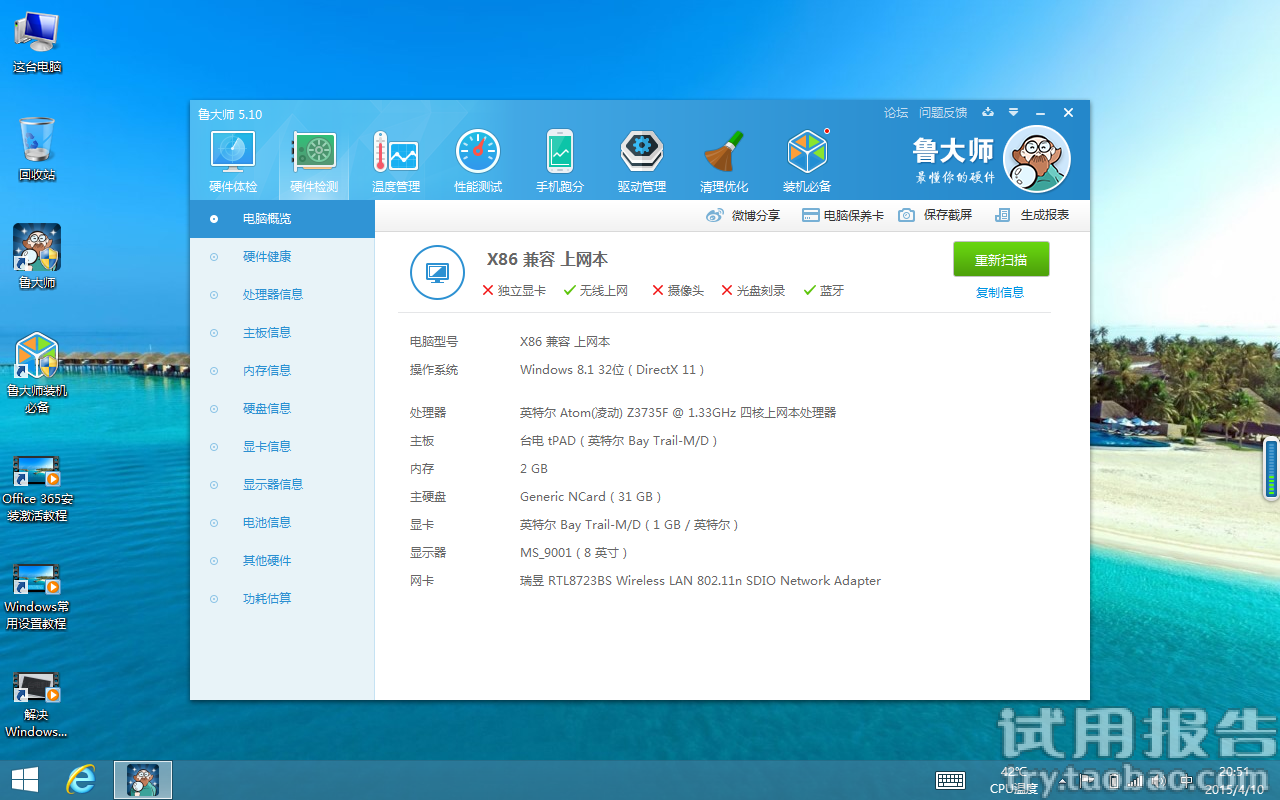Image resolution: width=1280 pixels, height=800 pixels.
Task: Open the 清理优化 cleanup broom tool
Action: [724, 162]
